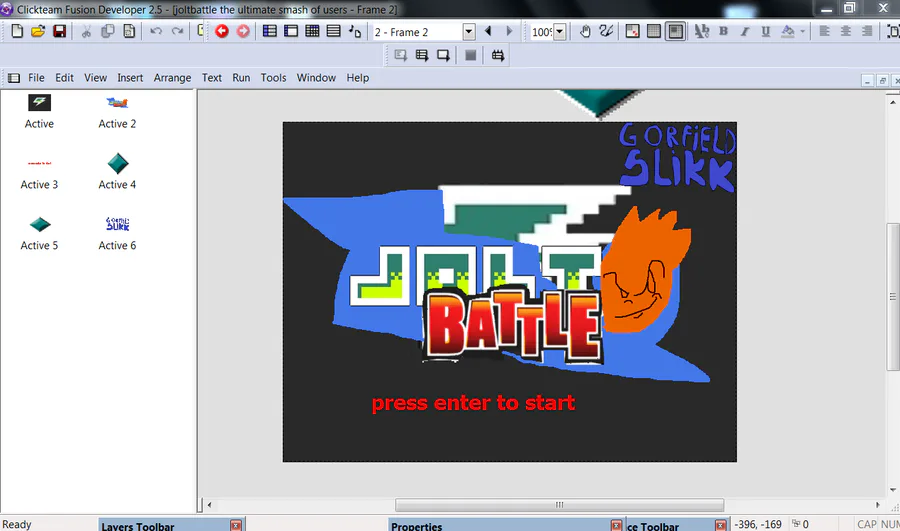Open the Data Elements icon
This screenshot has height=531, width=900.
point(355,31)
